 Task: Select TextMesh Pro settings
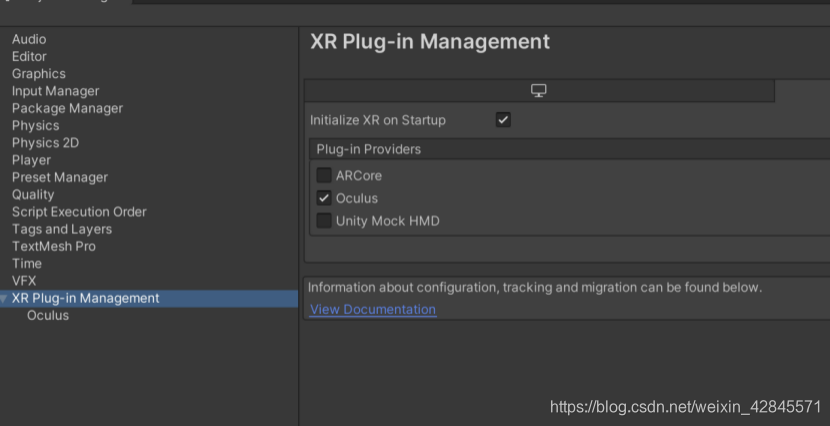pyautogui.click(x=53, y=247)
